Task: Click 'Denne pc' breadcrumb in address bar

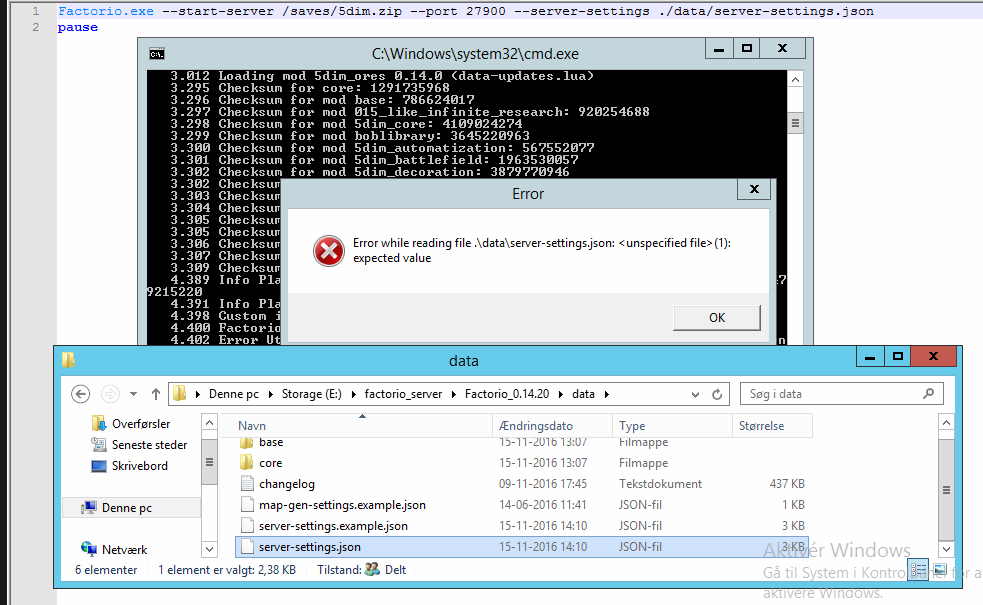Action: click(x=234, y=394)
